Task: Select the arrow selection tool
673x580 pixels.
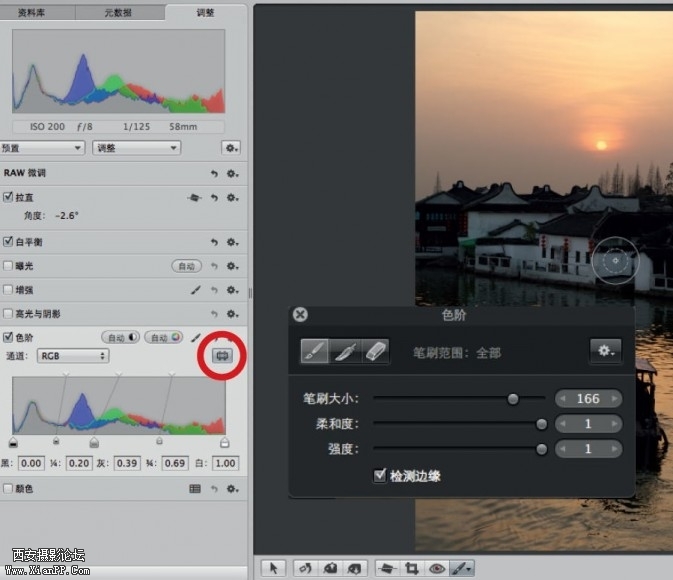Action: [x=270, y=568]
